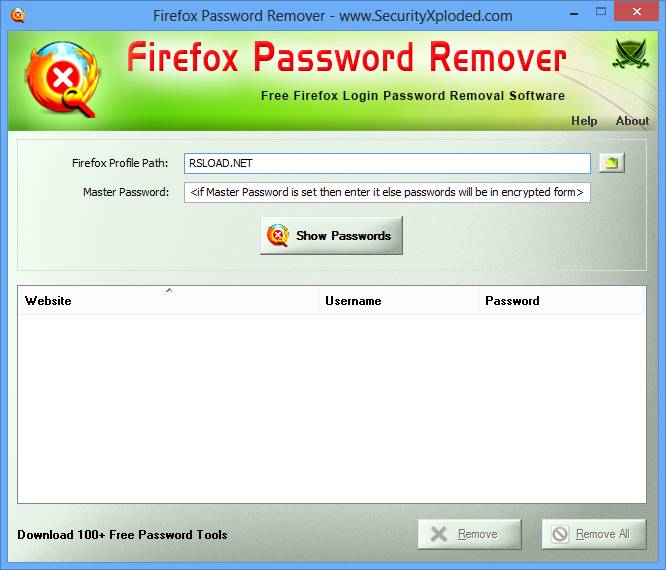Click the crossed swords SecurityXploded logo

631,54
